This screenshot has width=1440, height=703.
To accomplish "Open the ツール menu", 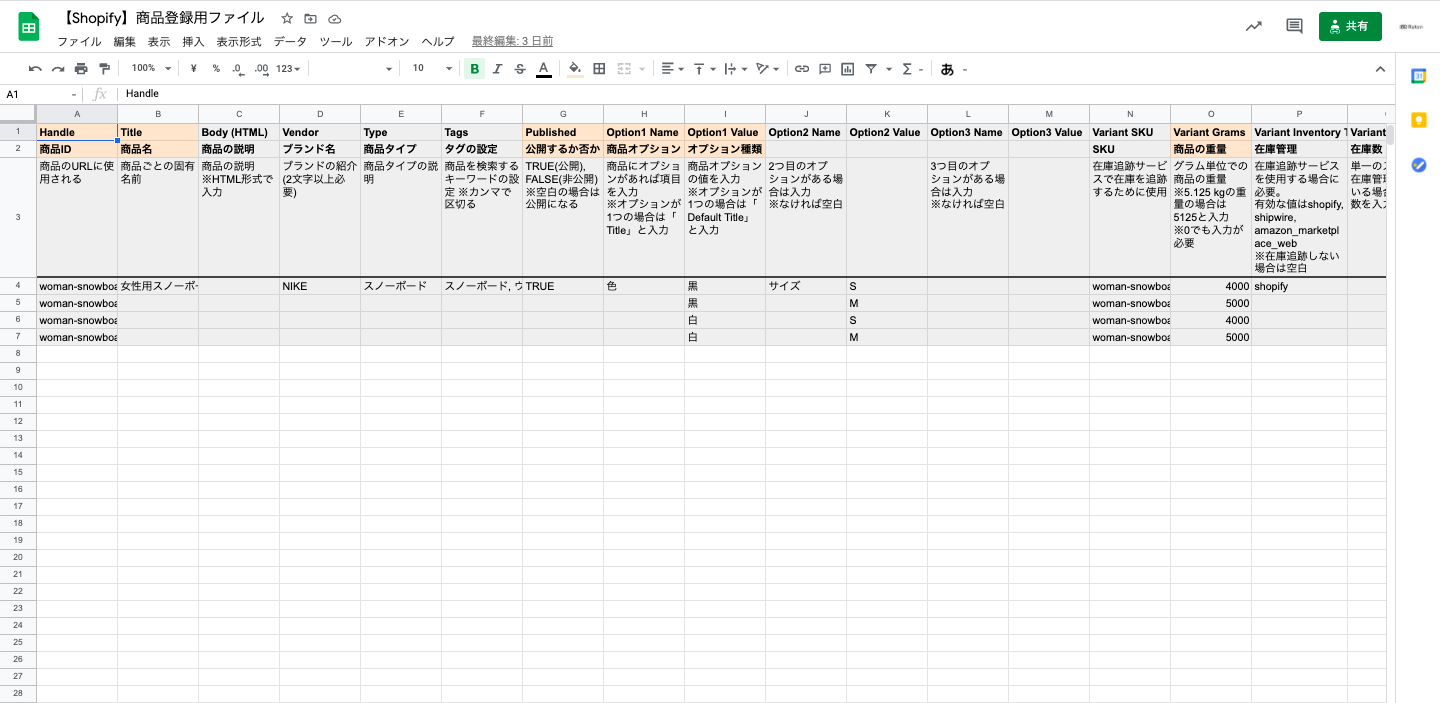I will click(x=336, y=42).
